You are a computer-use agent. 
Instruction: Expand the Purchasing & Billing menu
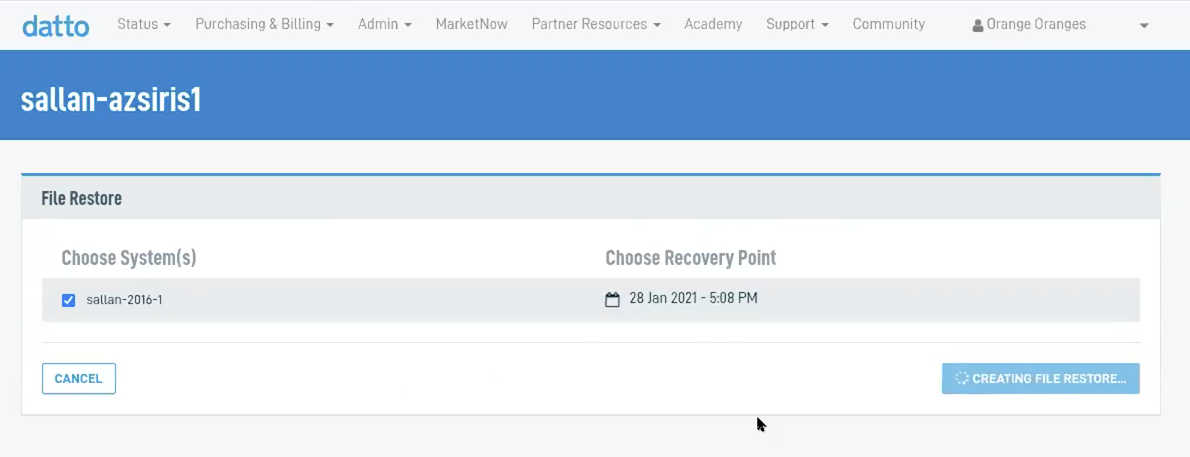point(264,24)
